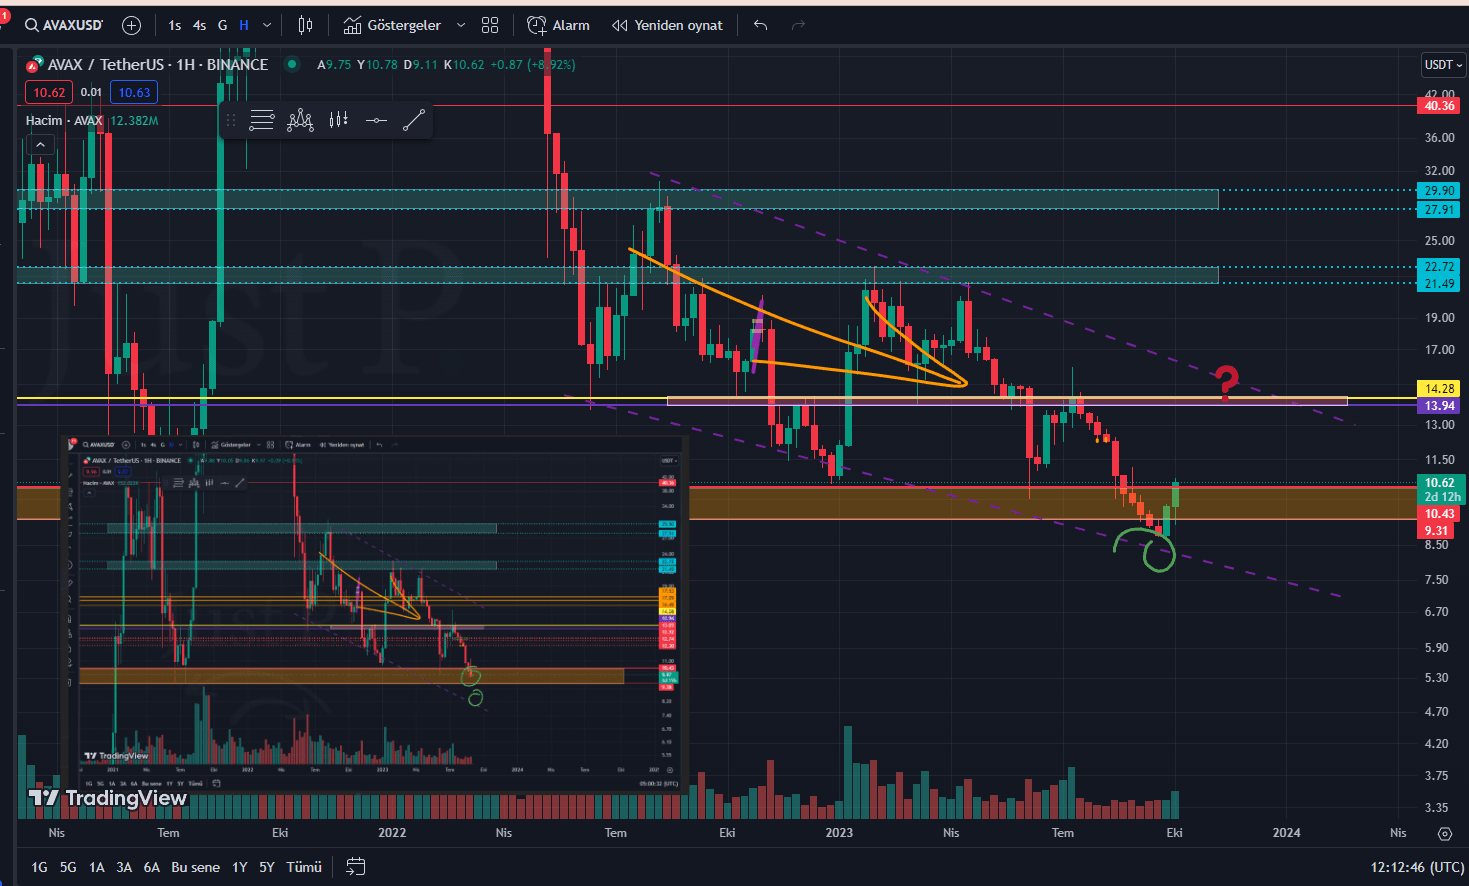Open the USDT currency dropdown
This screenshot has width=1469, height=886.
point(1442,65)
